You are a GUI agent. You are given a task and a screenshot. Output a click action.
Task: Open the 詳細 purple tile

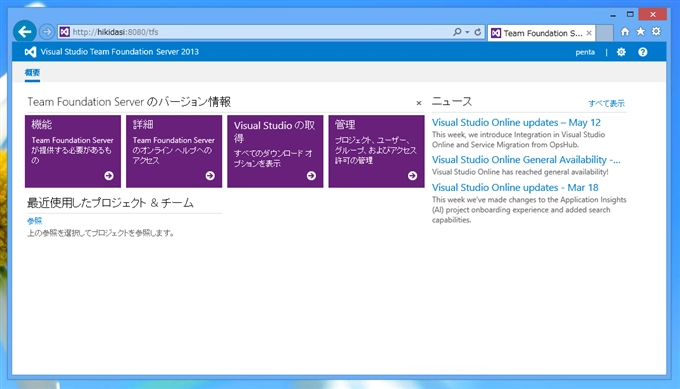pyautogui.click(x=174, y=151)
